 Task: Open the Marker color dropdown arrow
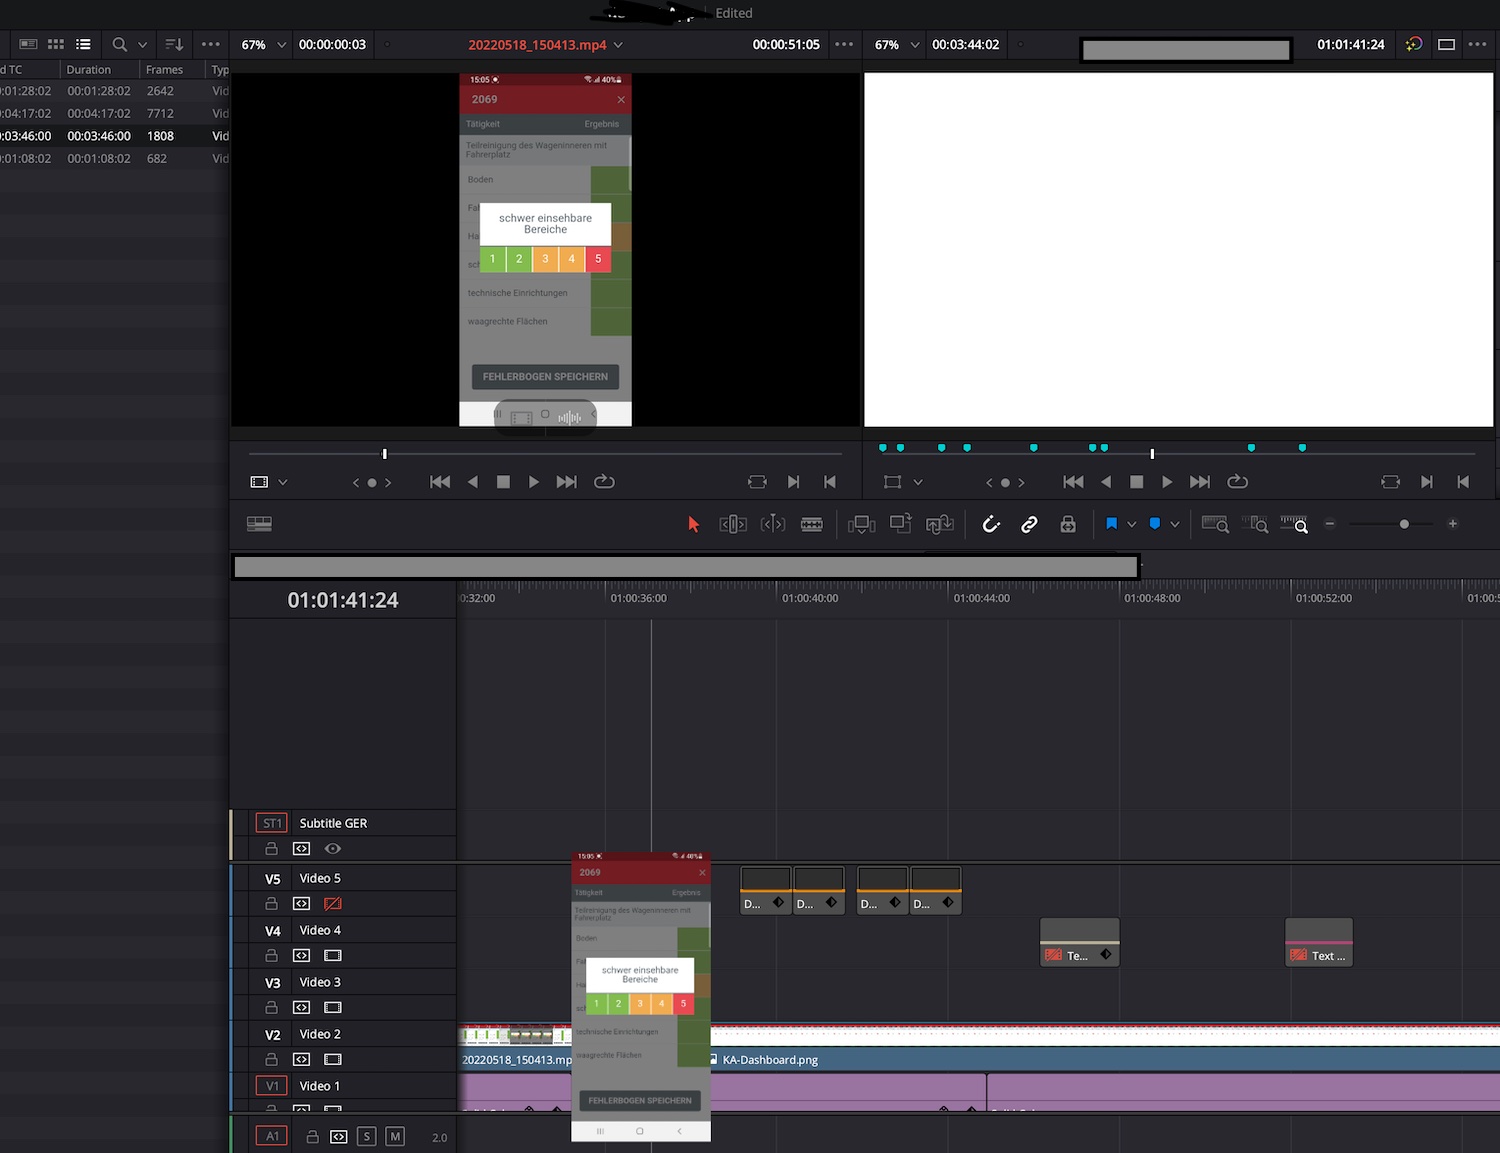(x=1175, y=524)
